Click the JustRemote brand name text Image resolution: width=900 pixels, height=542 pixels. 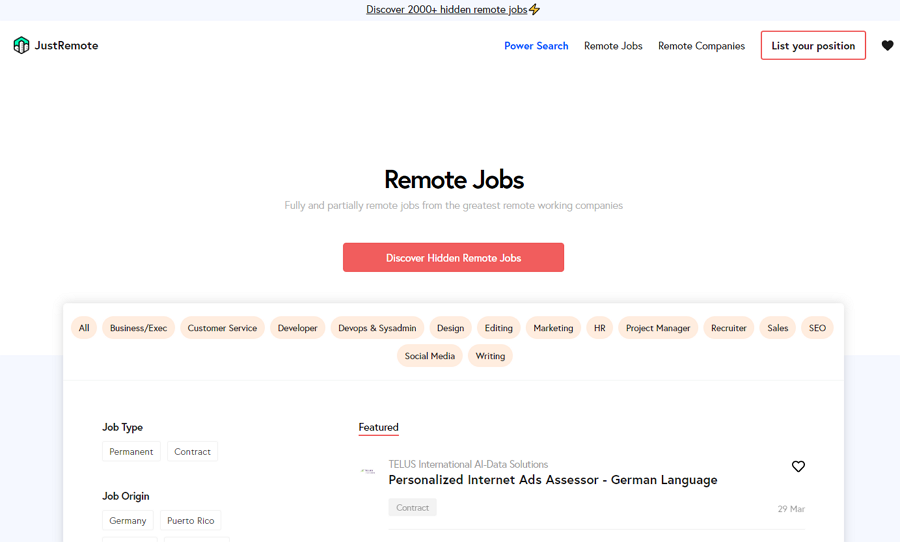tap(66, 45)
